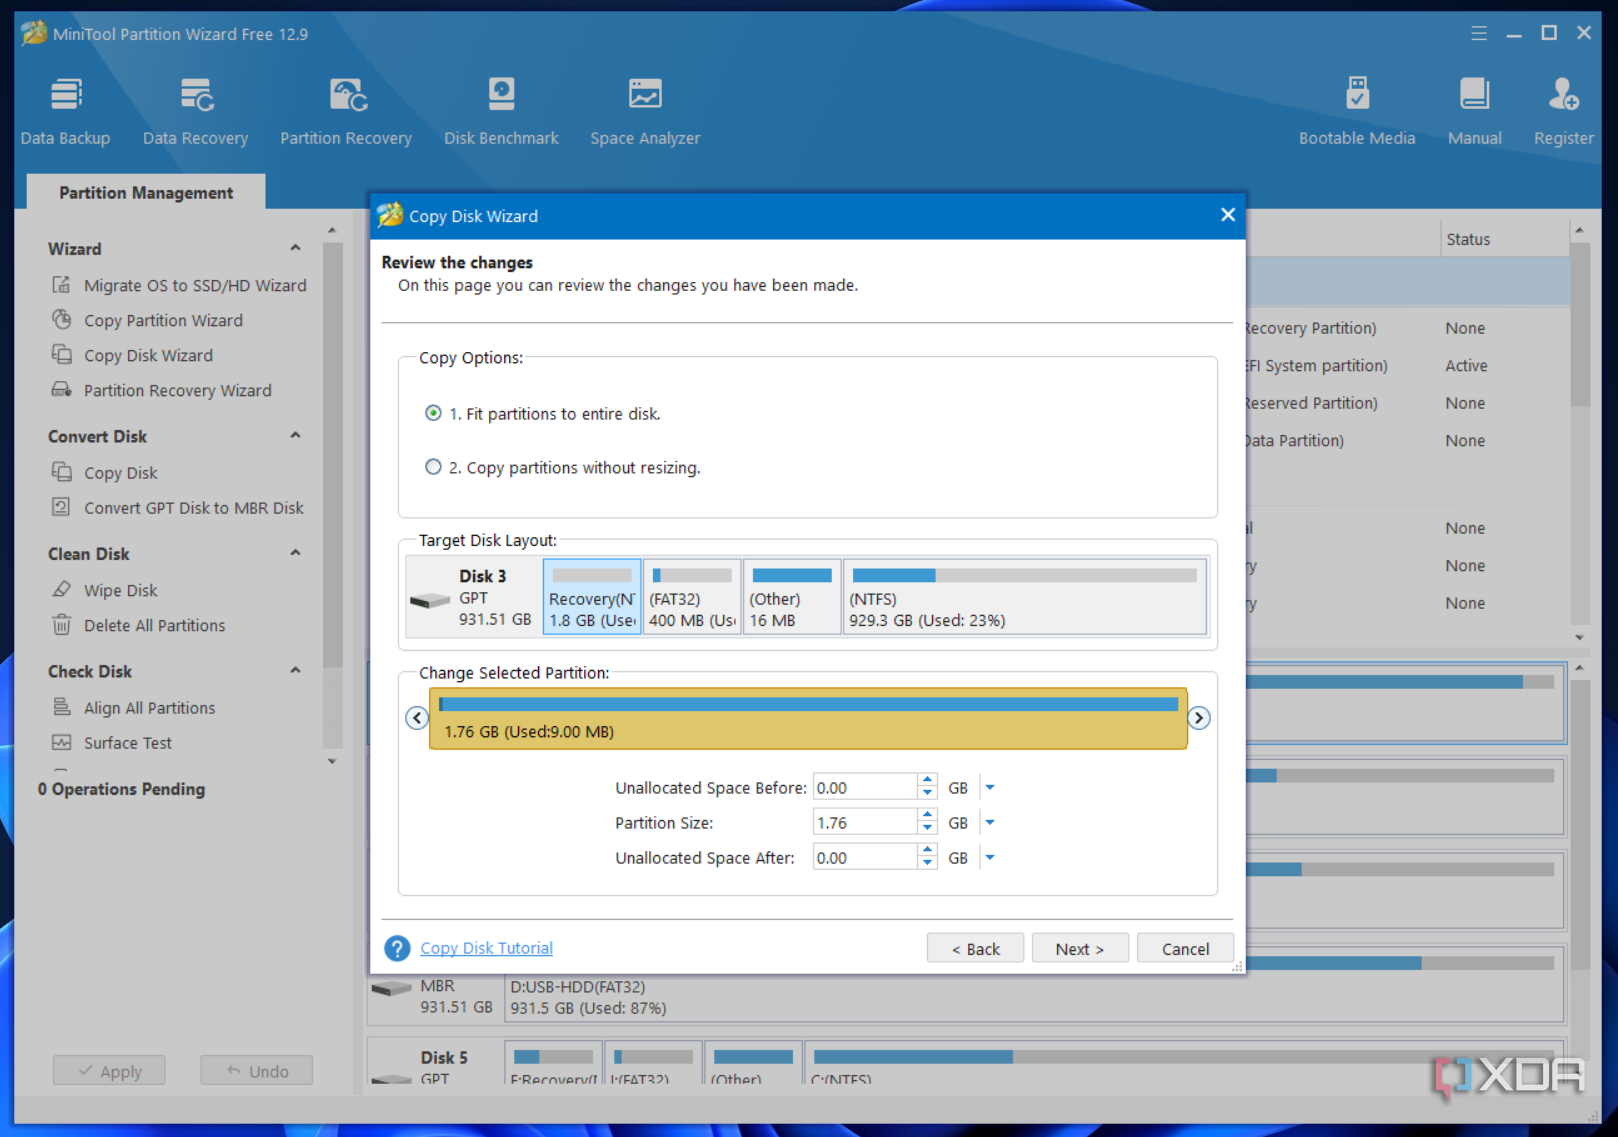Open the application hamburger menu
Screen dimensions: 1618x1137
pos(1479,33)
